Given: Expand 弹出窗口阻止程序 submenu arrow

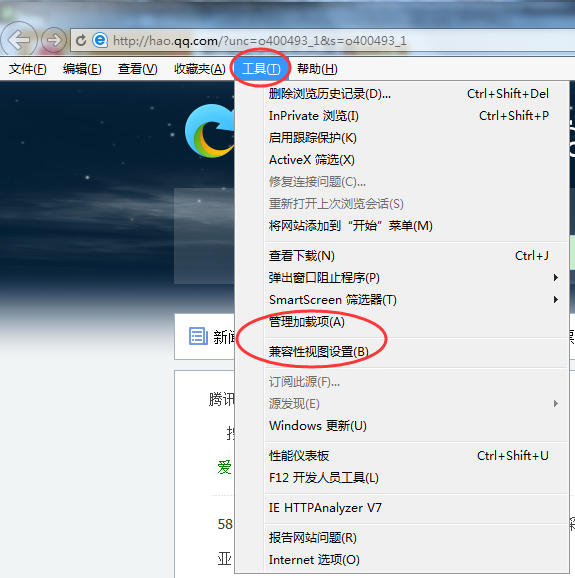Looking at the screenshot, I should (555, 278).
